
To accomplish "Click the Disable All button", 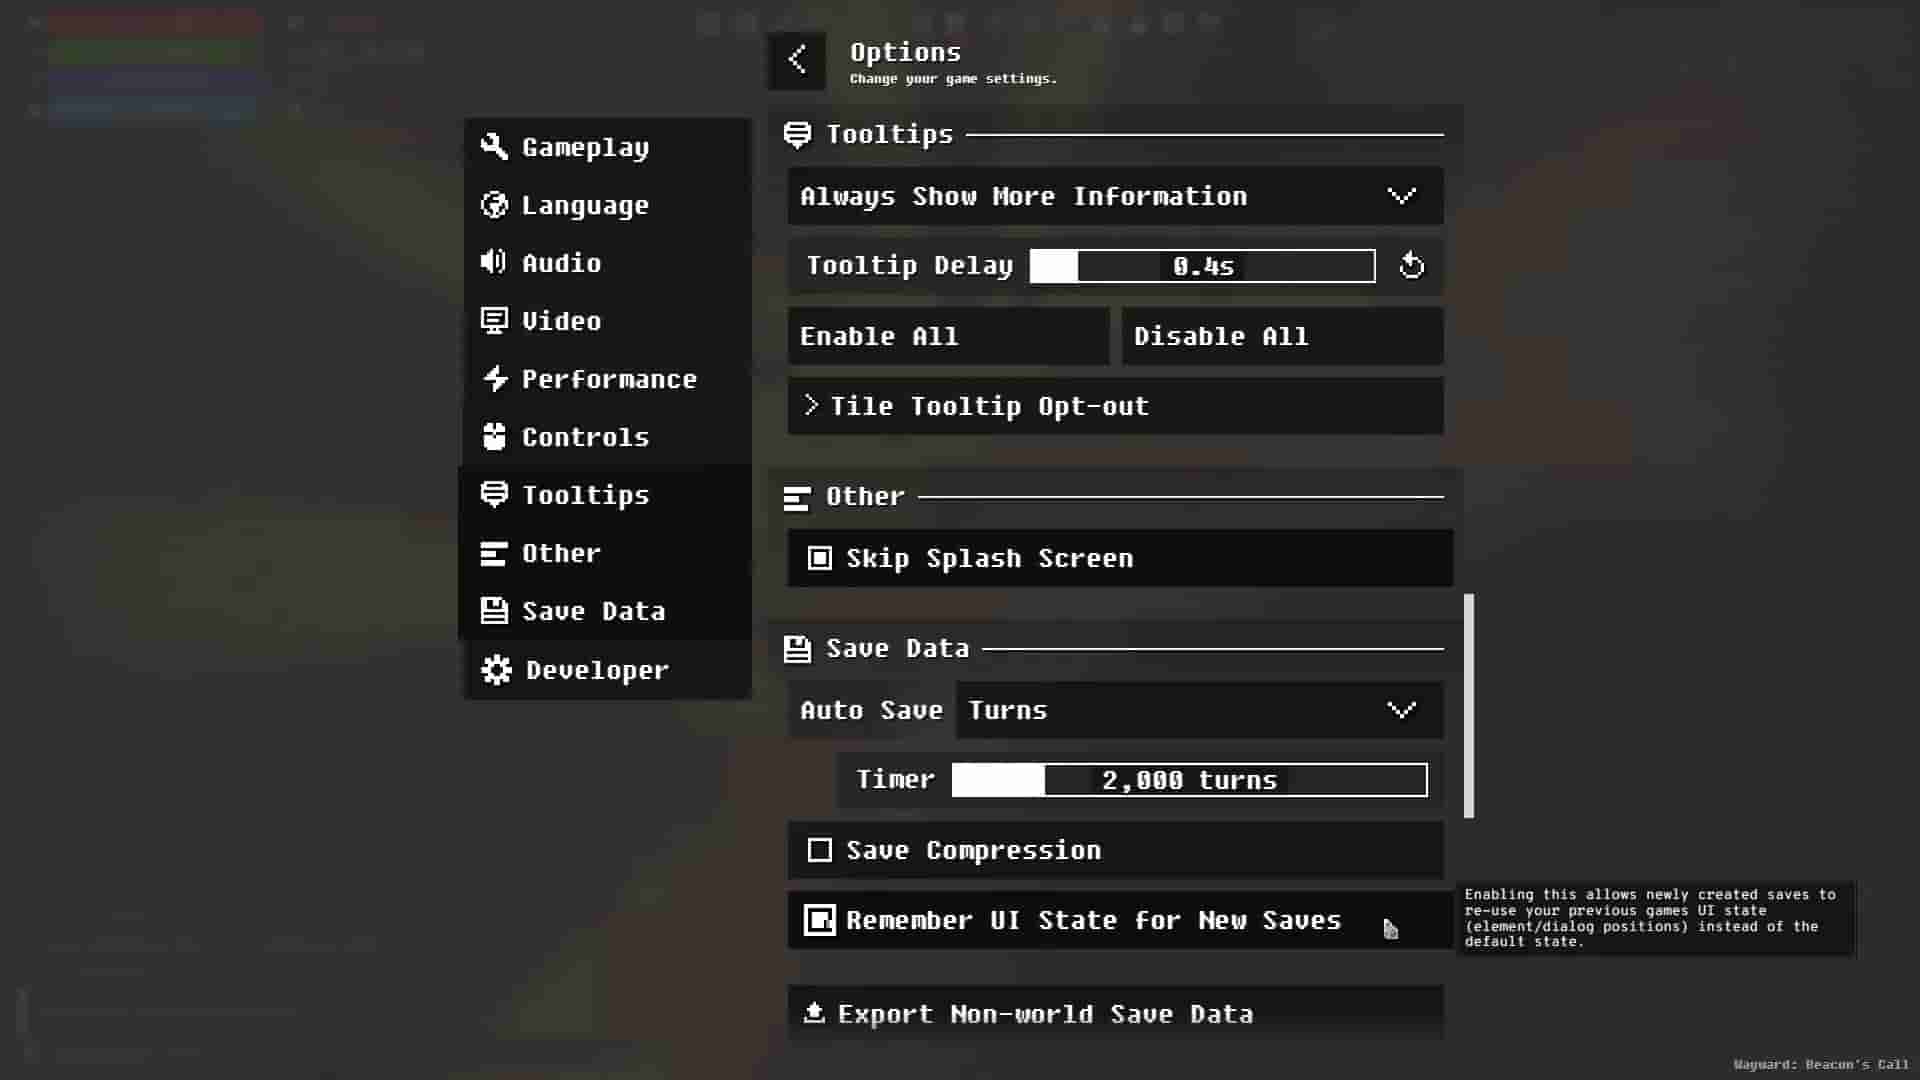I will pyautogui.click(x=1282, y=336).
